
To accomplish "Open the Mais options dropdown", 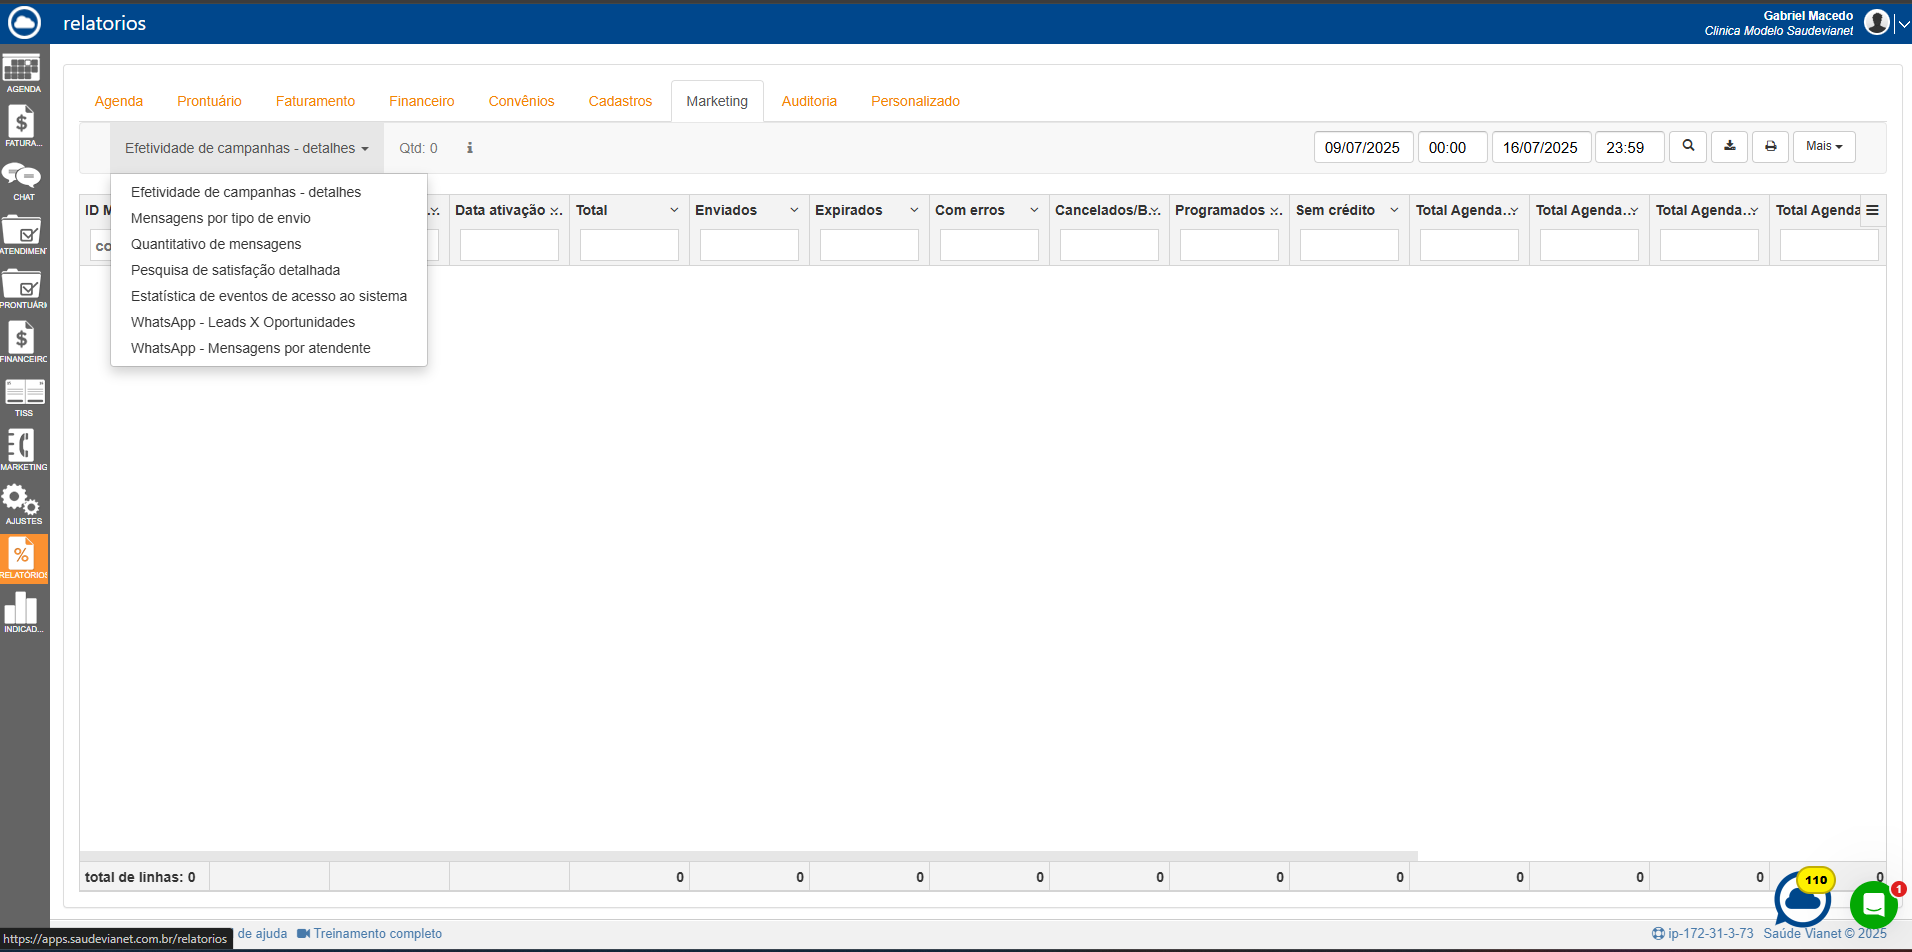I will click(x=1824, y=147).
